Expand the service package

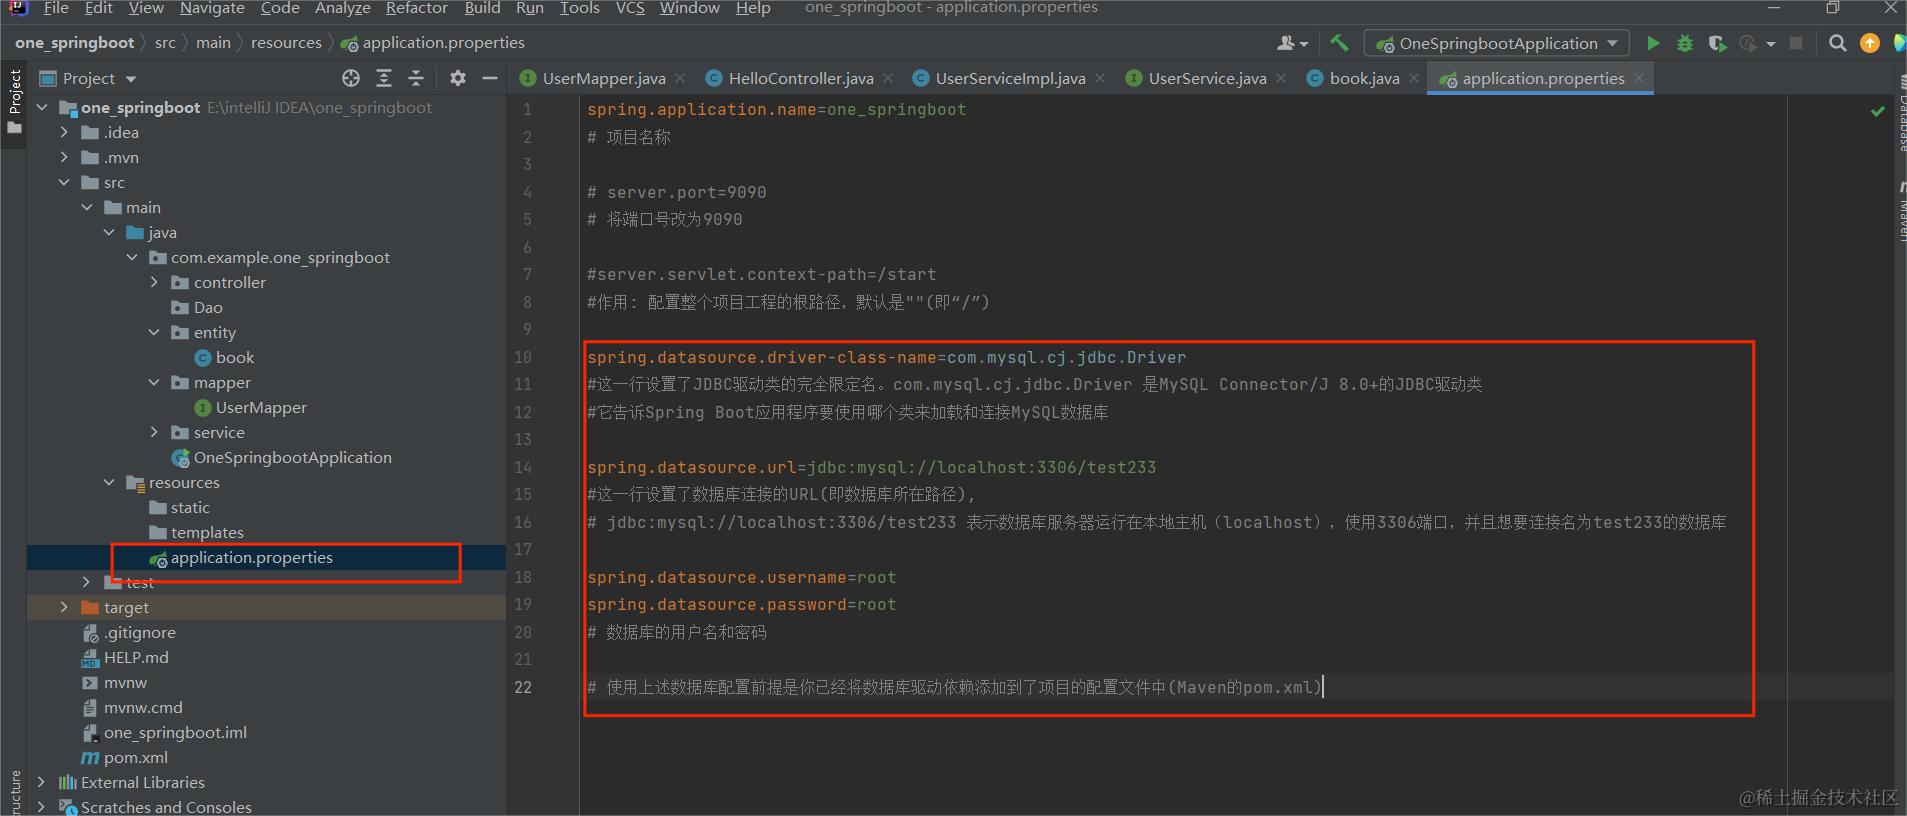(x=154, y=432)
